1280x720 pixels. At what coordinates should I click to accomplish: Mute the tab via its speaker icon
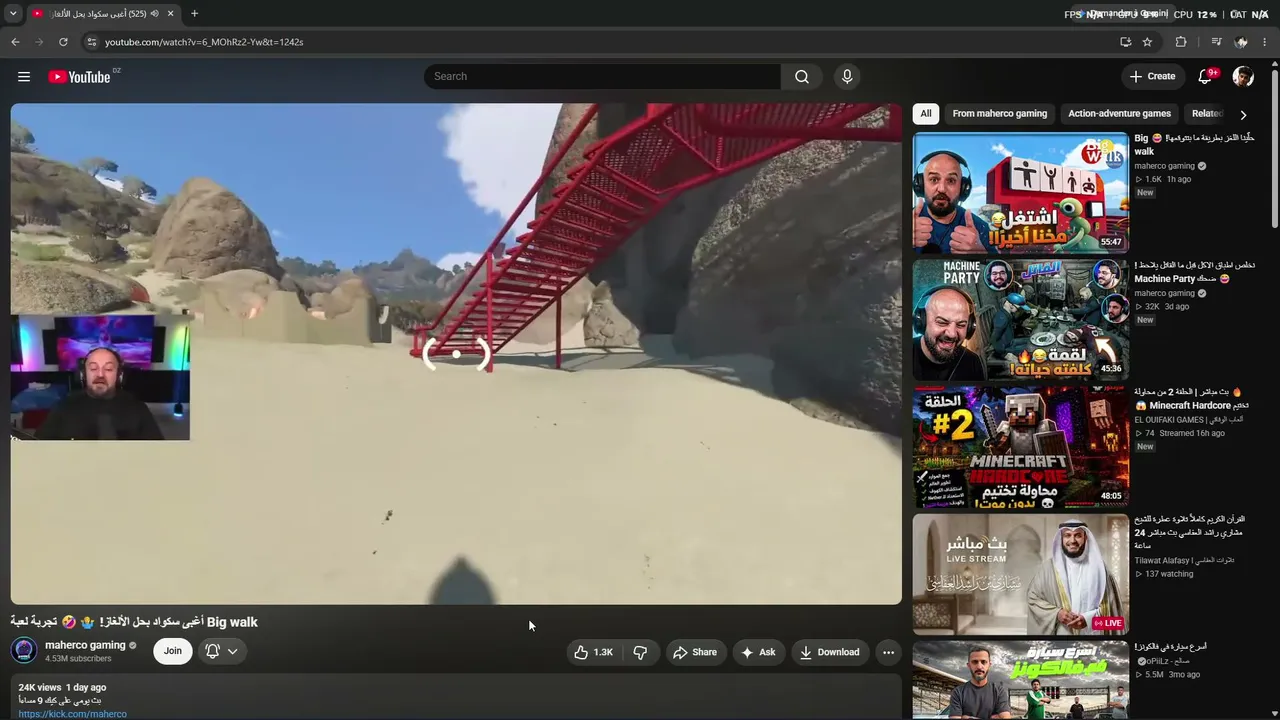coord(154,14)
